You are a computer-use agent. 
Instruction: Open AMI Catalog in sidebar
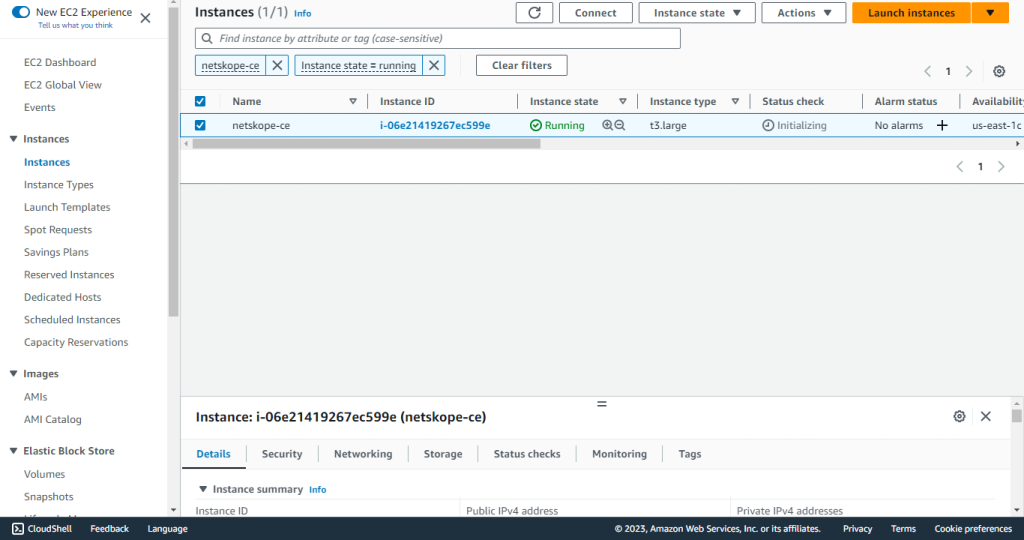point(53,419)
